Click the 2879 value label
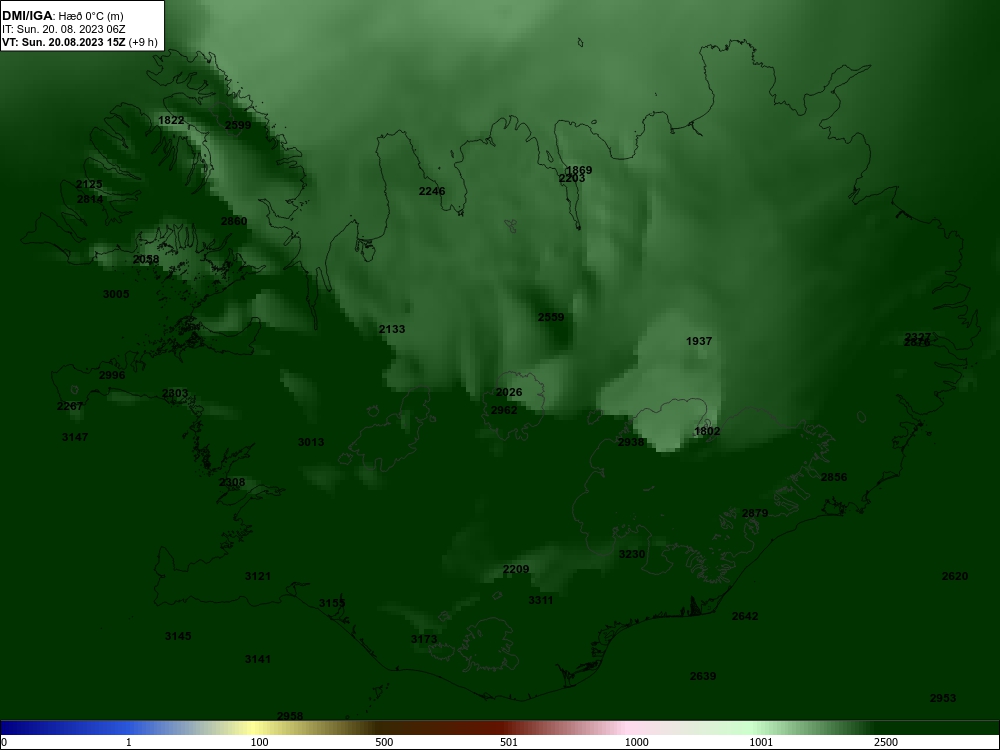The height and width of the screenshot is (750, 1000). (755, 513)
